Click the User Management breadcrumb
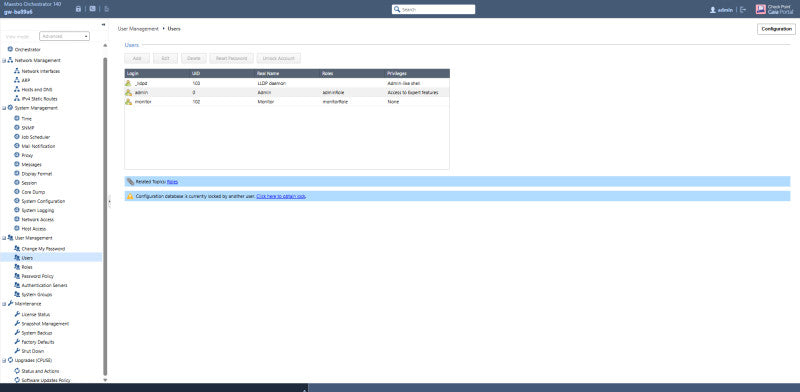 pos(138,29)
